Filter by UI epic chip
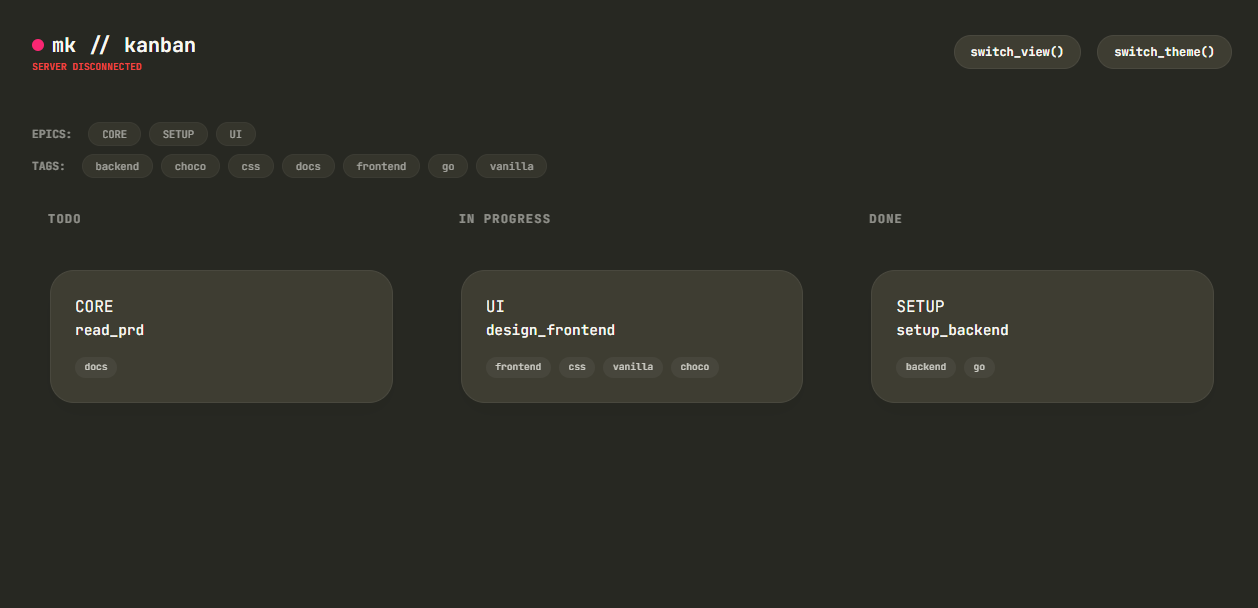The height and width of the screenshot is (608, 1258). coord(235,134)
